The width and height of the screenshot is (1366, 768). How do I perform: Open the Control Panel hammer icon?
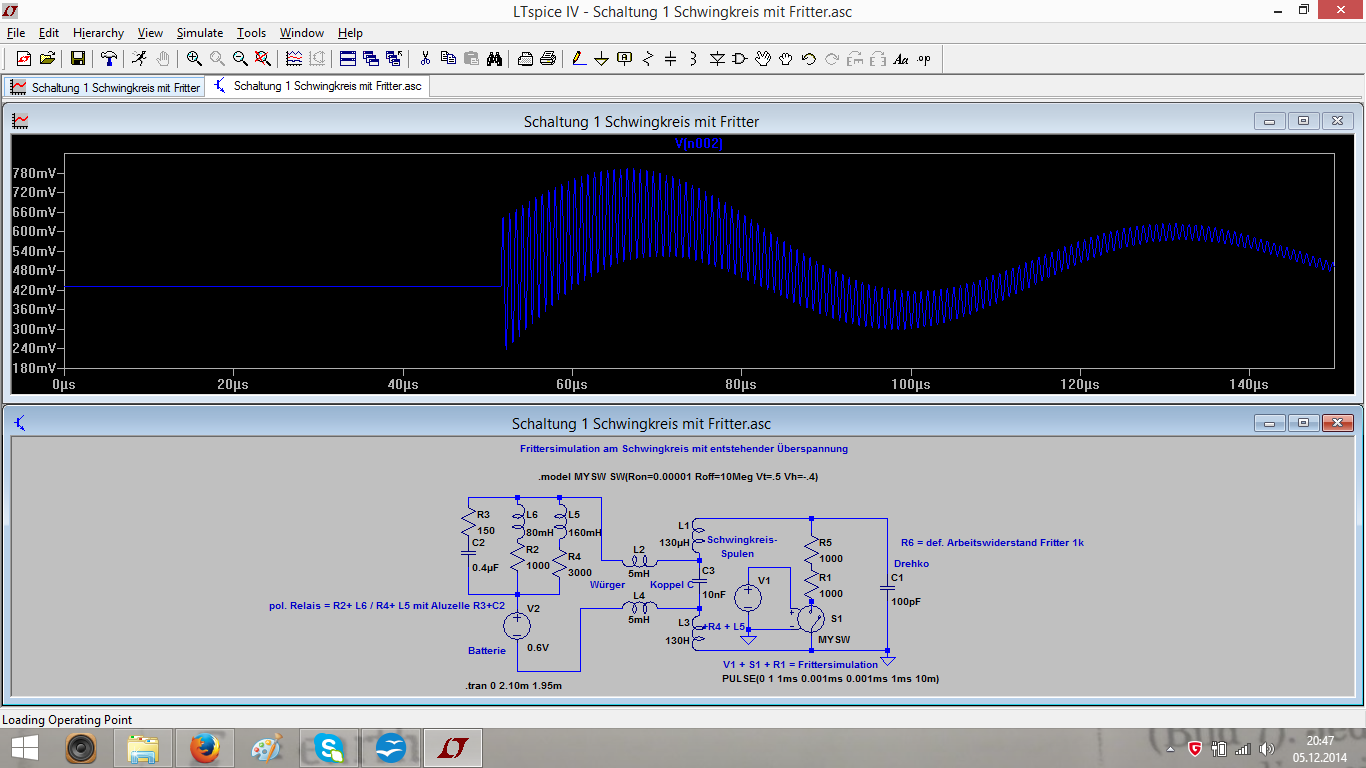coord(109,59)
